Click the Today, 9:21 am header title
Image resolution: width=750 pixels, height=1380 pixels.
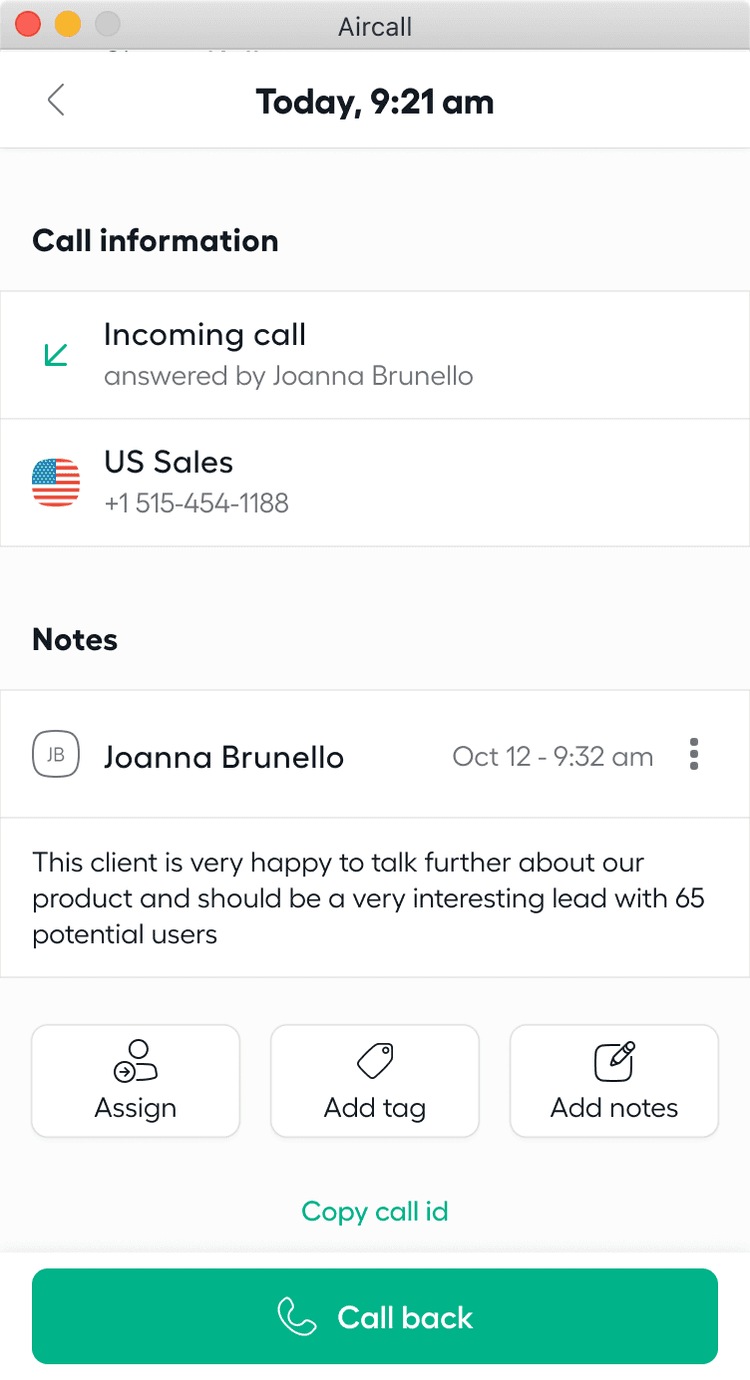(x=375, y=102)
